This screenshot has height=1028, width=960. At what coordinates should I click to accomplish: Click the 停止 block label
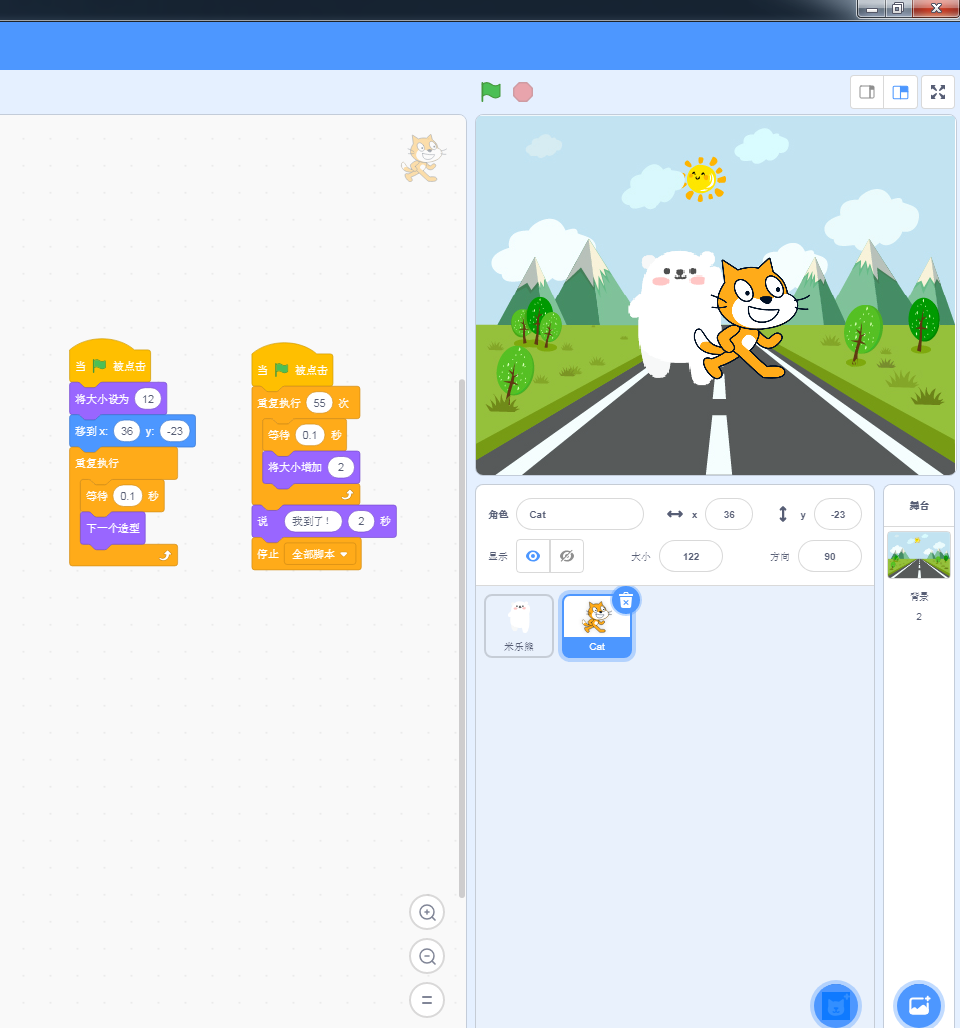click(268, 554)
